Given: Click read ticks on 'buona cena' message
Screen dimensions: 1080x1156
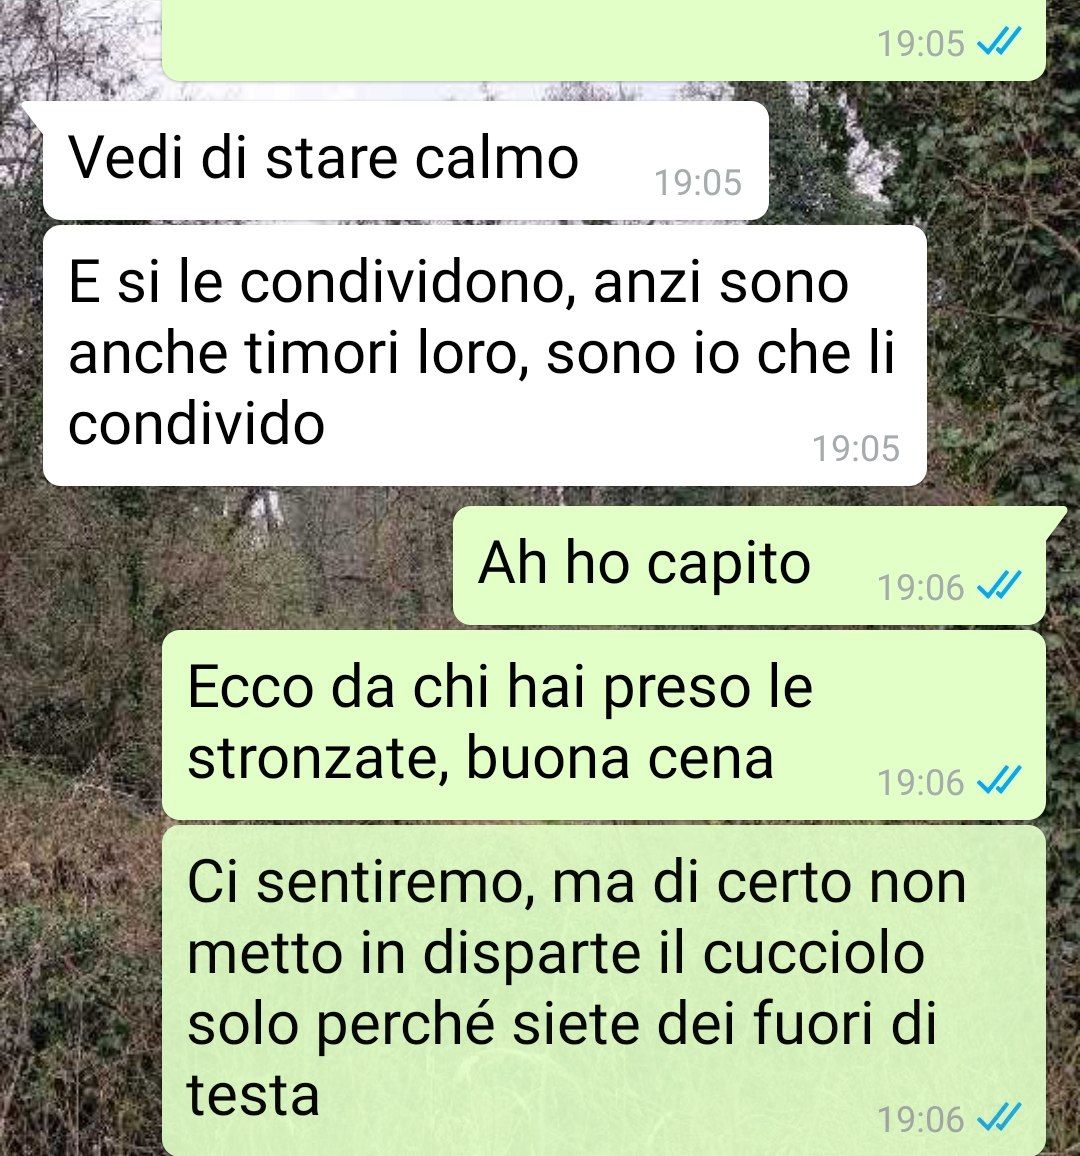Looking at the screenshot, I should click(999, 781).
